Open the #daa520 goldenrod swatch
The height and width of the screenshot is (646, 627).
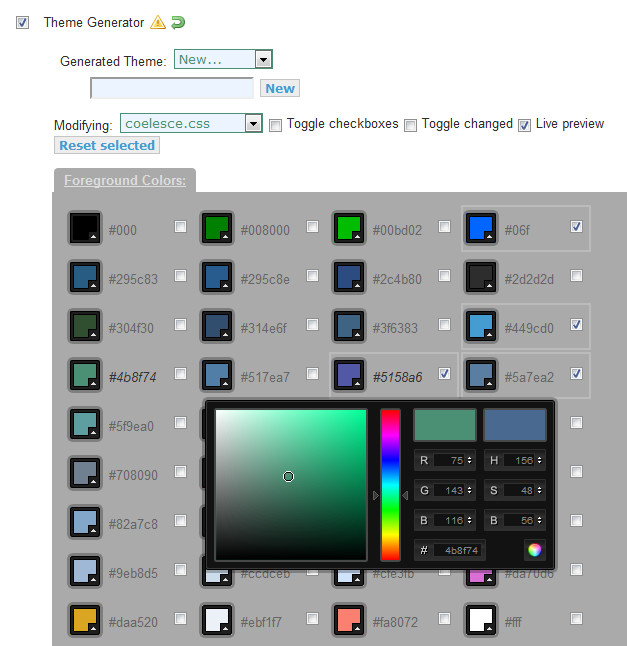pos(84,620)
